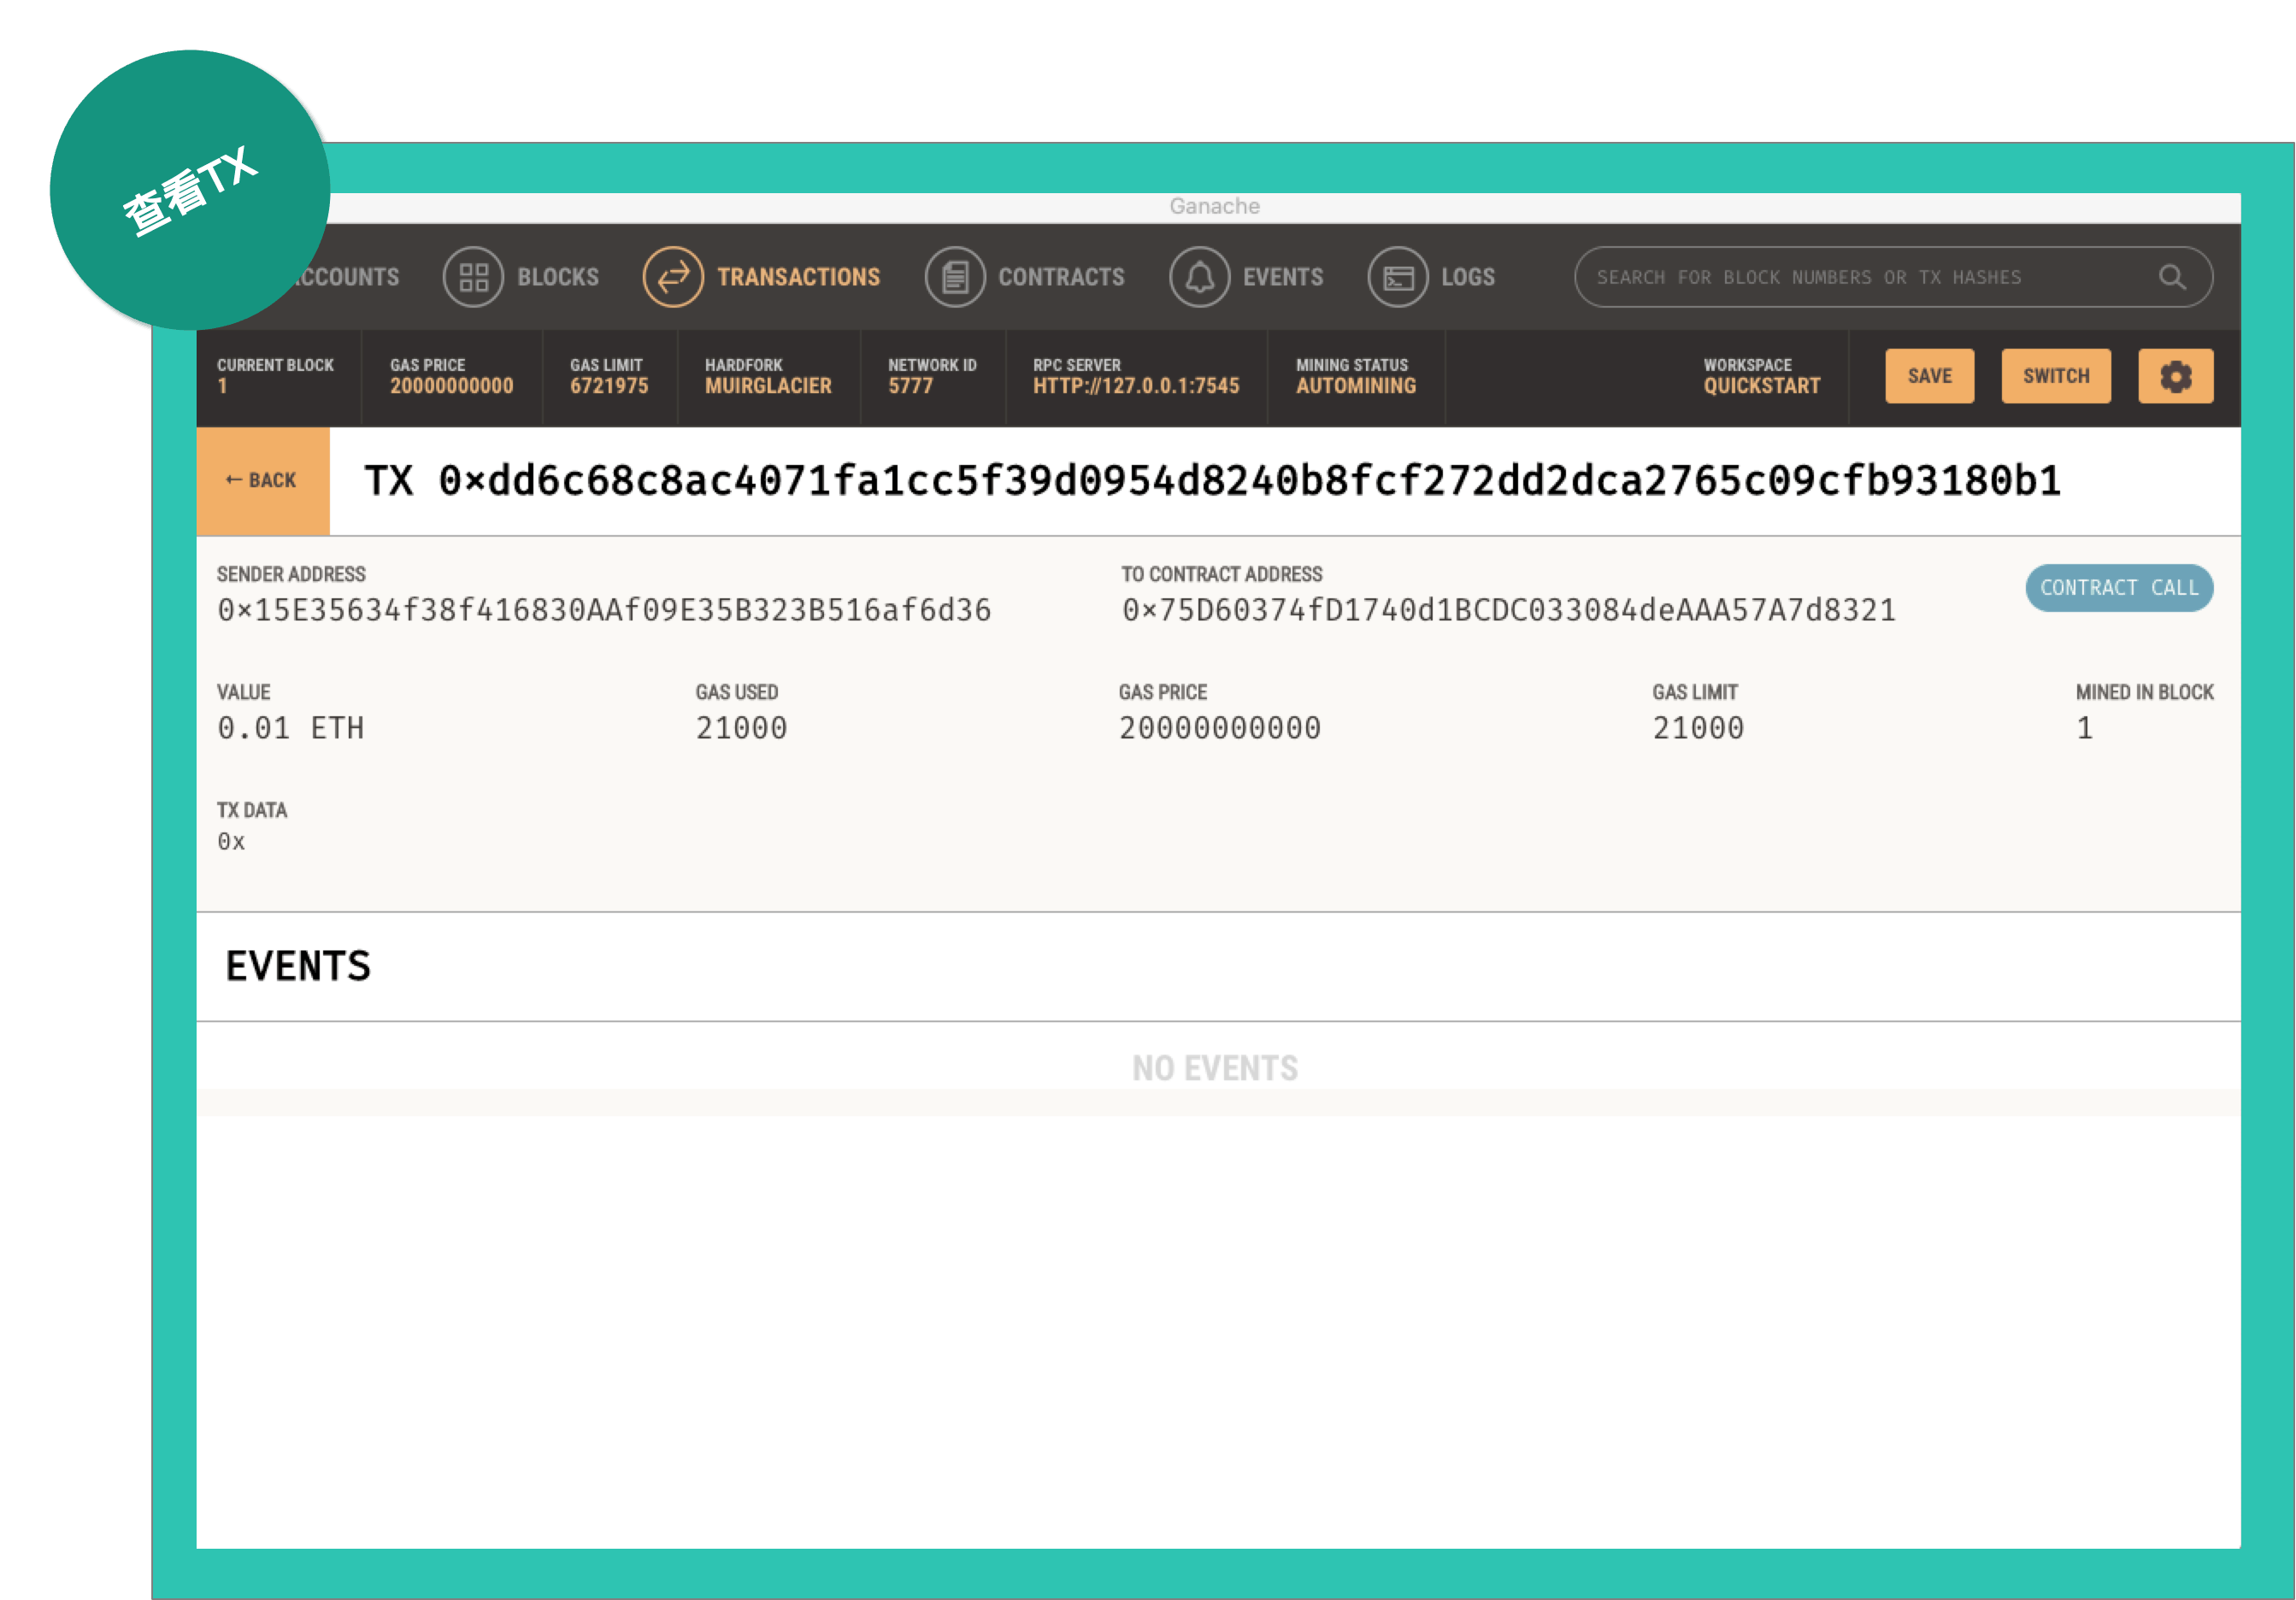Click the Mined In Block value 1
This screenshot has width=2296, height=1600.
pyautogui.click(x=2084, y=728)
